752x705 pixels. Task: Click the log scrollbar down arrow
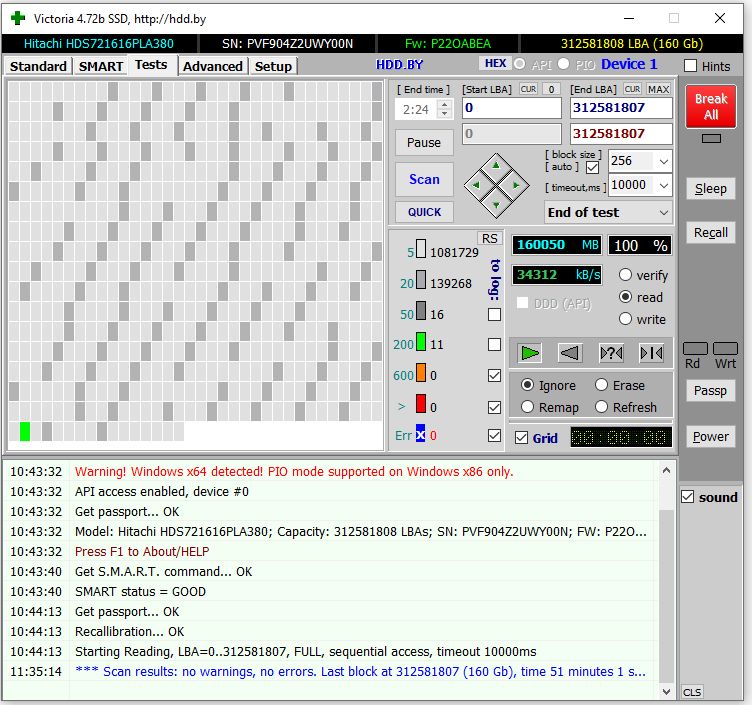coord(666,691)
